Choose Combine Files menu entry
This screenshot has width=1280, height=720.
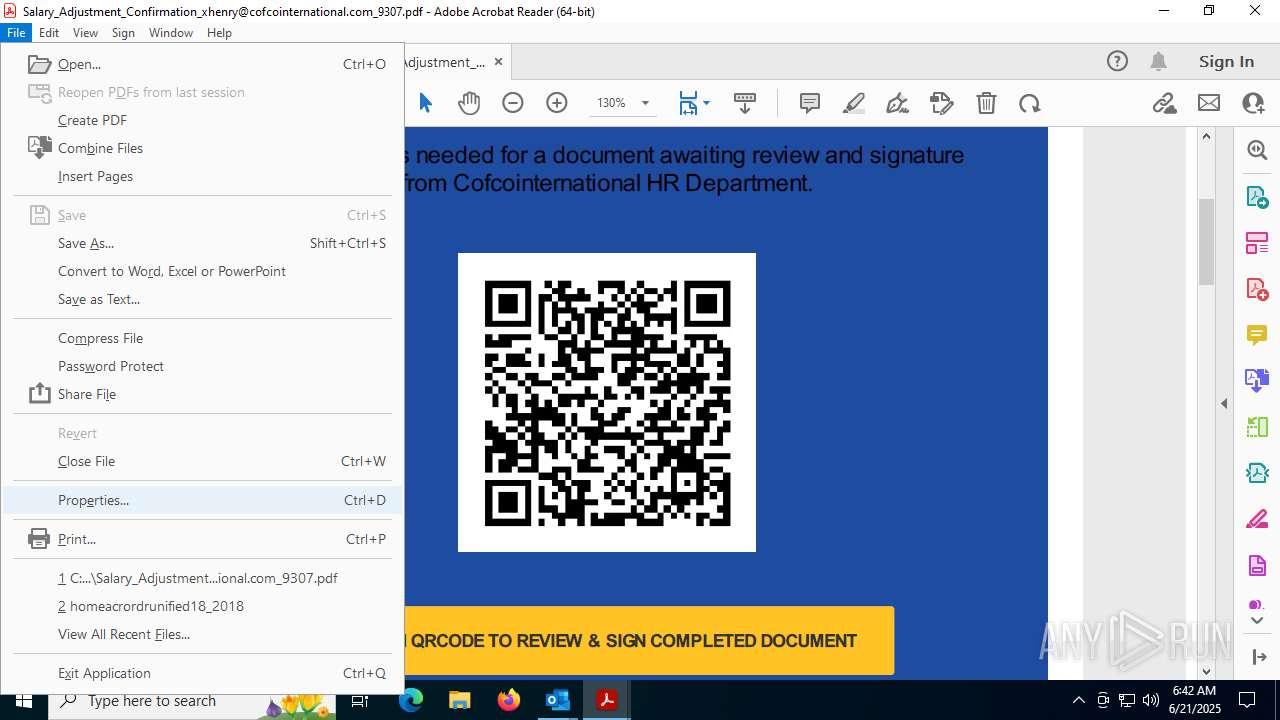point(203,148)
